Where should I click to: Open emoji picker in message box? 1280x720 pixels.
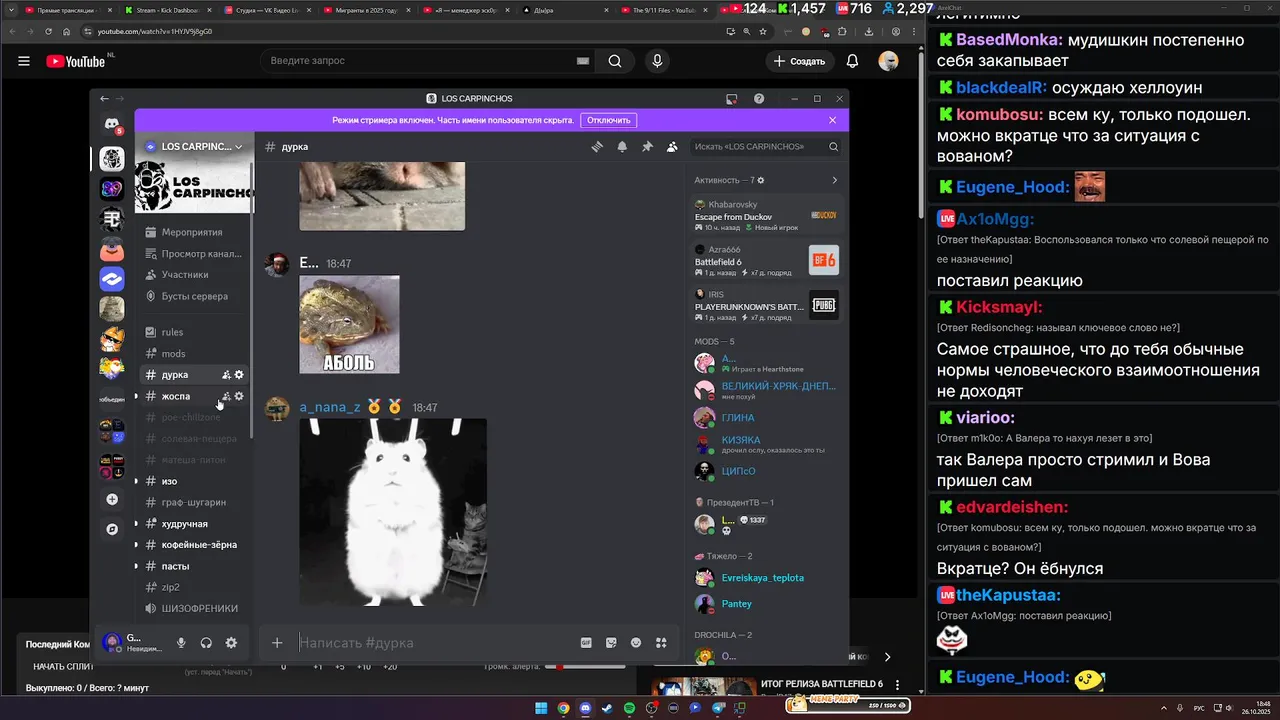click(636, 643)
